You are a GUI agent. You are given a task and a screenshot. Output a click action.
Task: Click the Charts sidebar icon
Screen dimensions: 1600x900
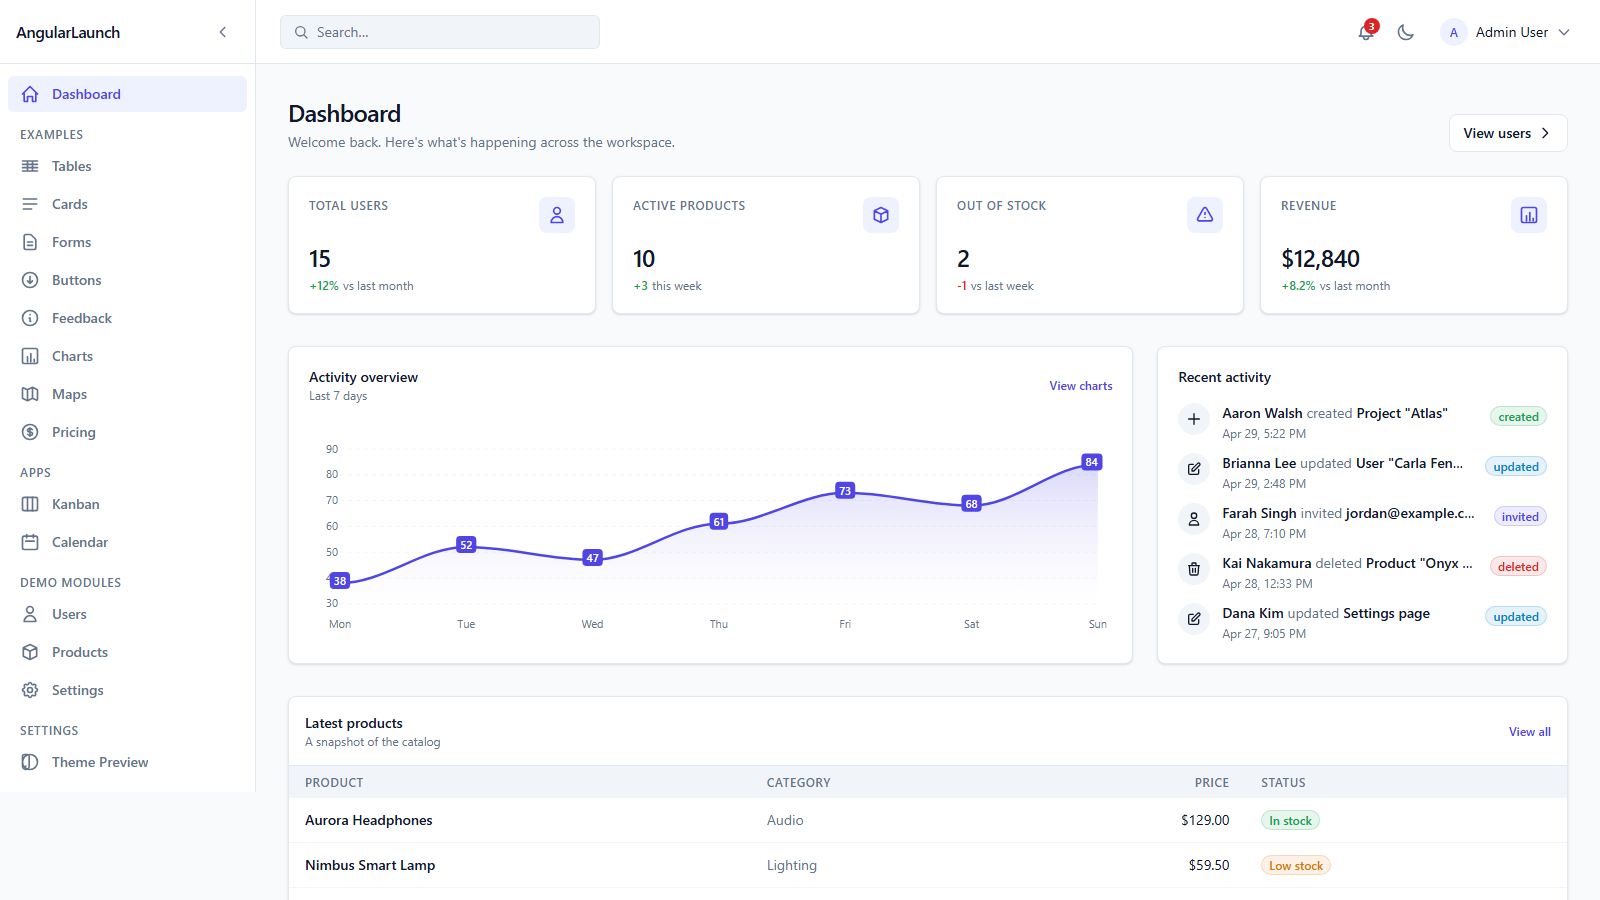[30, 356]
